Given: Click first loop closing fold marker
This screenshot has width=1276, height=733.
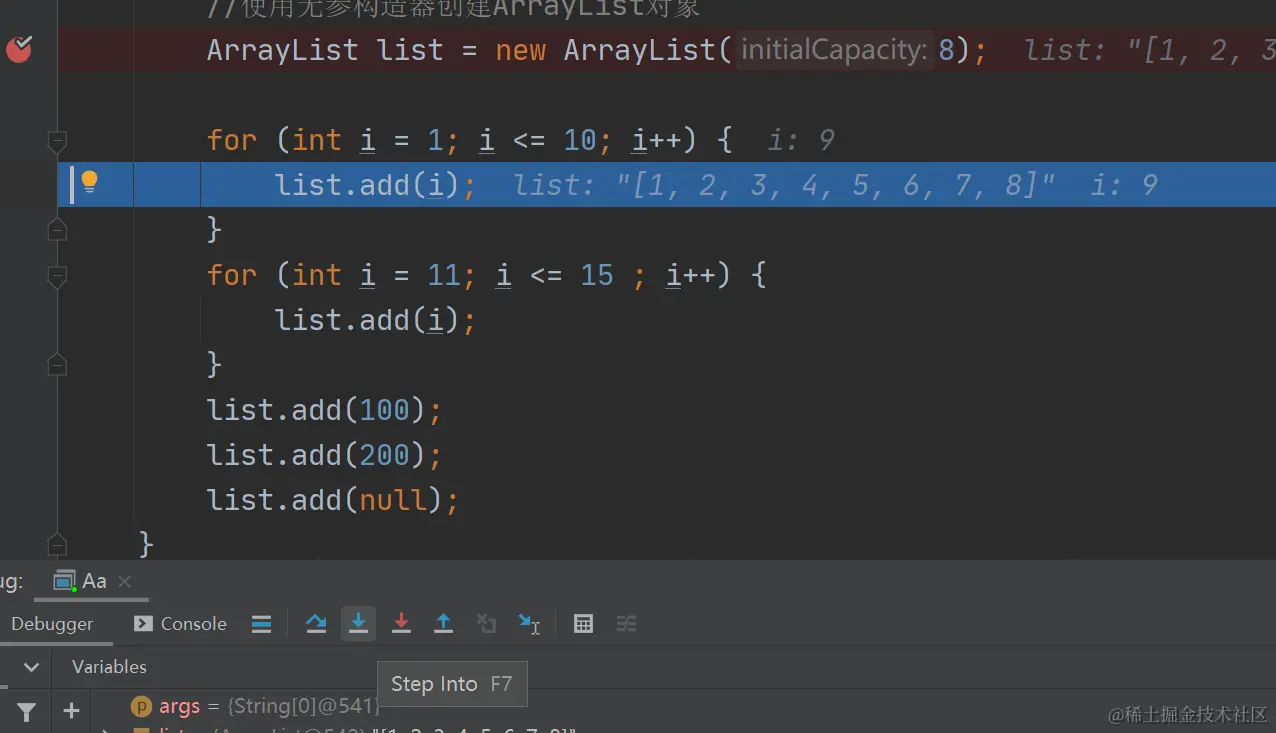Looking at the screenshot, I should [57, 230].
